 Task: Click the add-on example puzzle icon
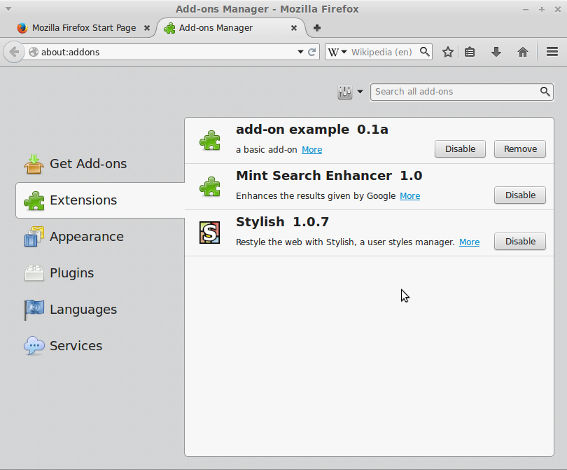tap(210, 140)
